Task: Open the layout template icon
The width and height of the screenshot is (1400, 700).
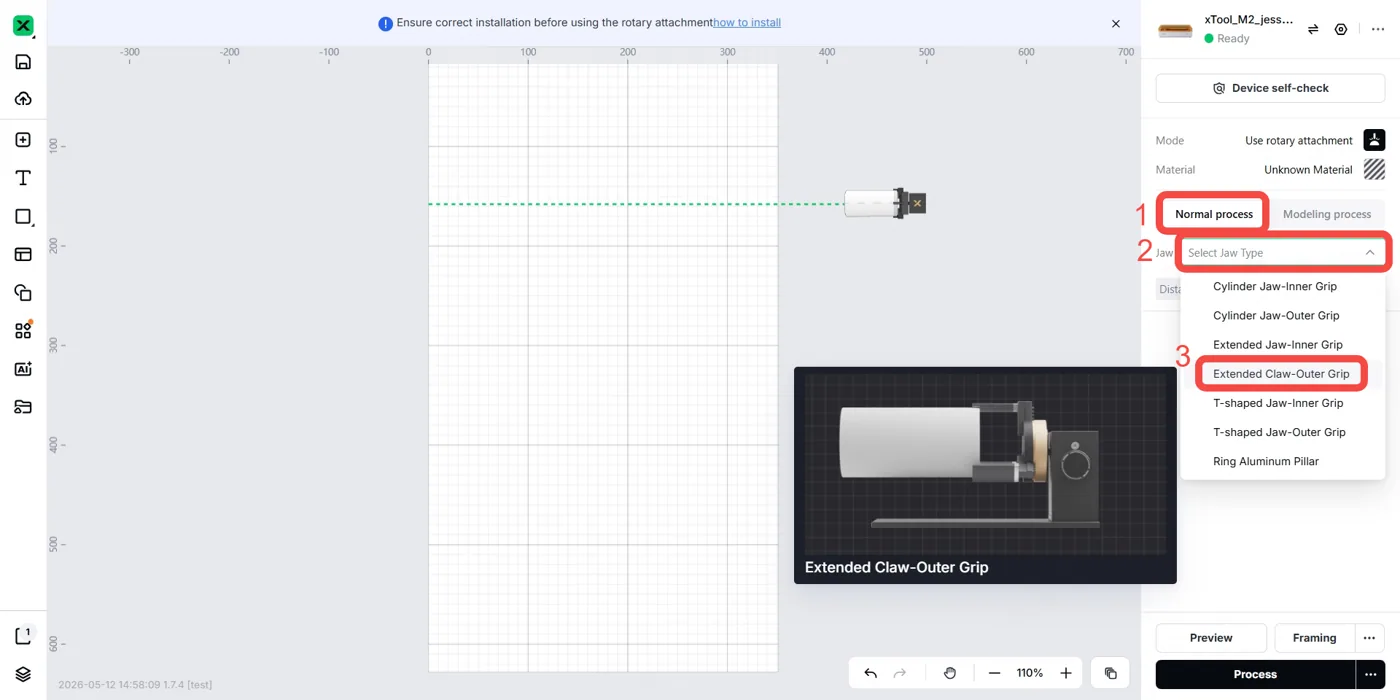Action: pyautogui.click(x=23, y=254)
